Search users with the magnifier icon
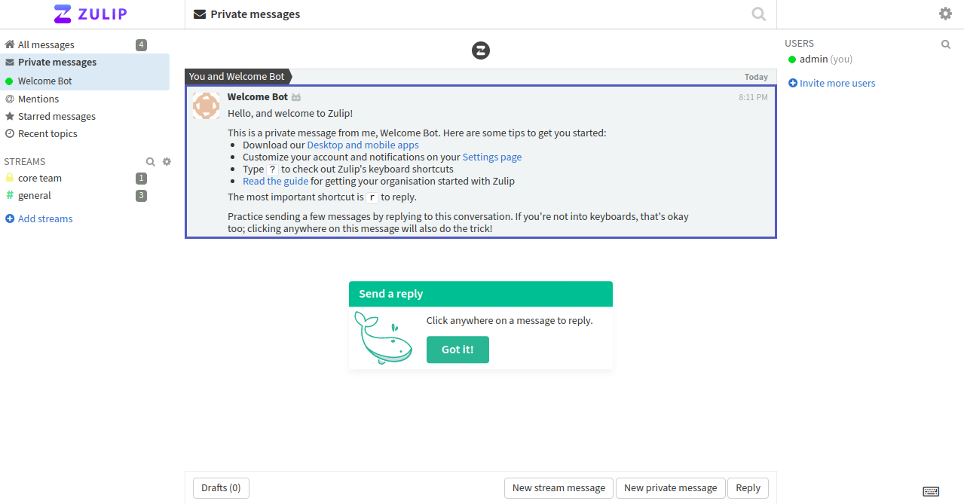This screenshot has width=964, height=504. coord(946,44)
